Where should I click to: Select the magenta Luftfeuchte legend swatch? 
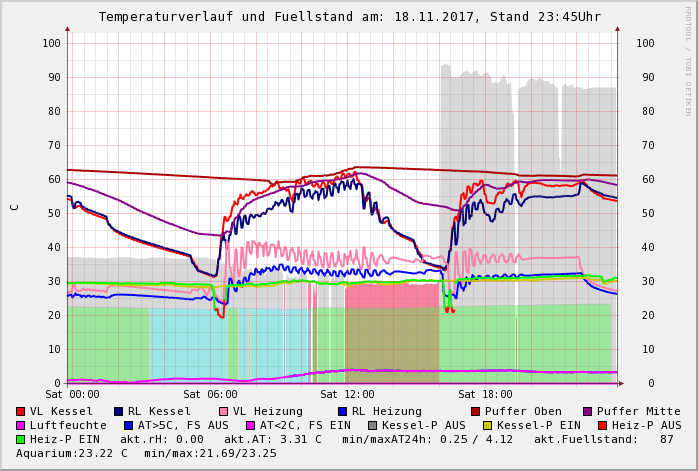tap(21, 425)
